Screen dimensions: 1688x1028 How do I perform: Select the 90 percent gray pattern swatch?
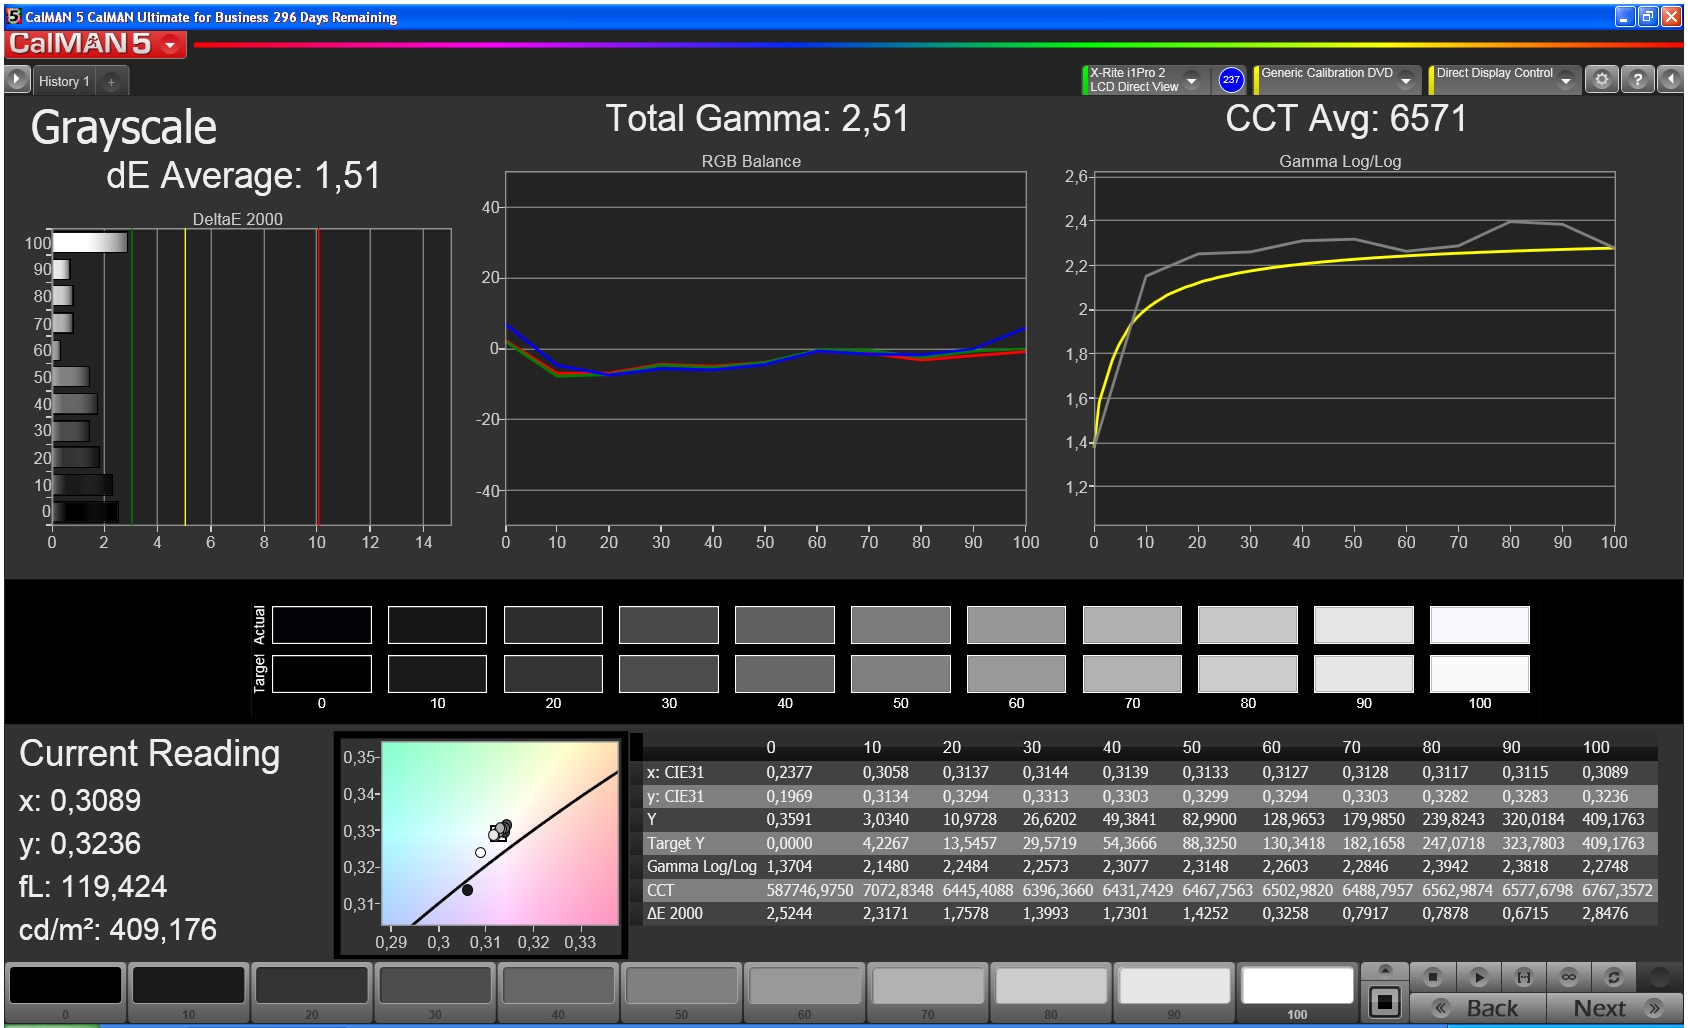click(1174, 985)
